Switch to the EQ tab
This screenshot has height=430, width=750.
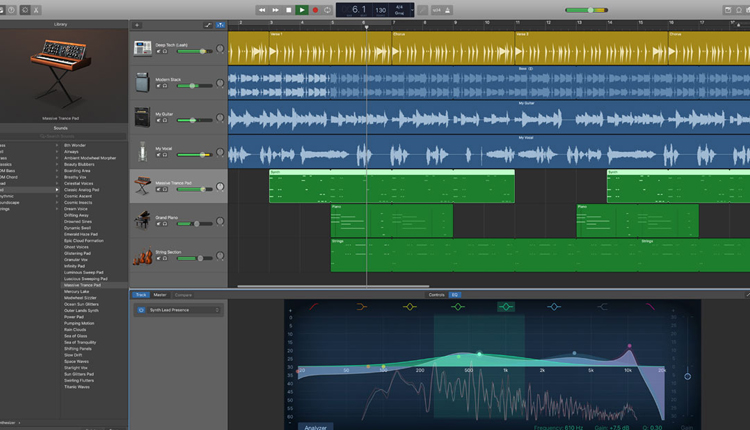(x=454, y=295)
